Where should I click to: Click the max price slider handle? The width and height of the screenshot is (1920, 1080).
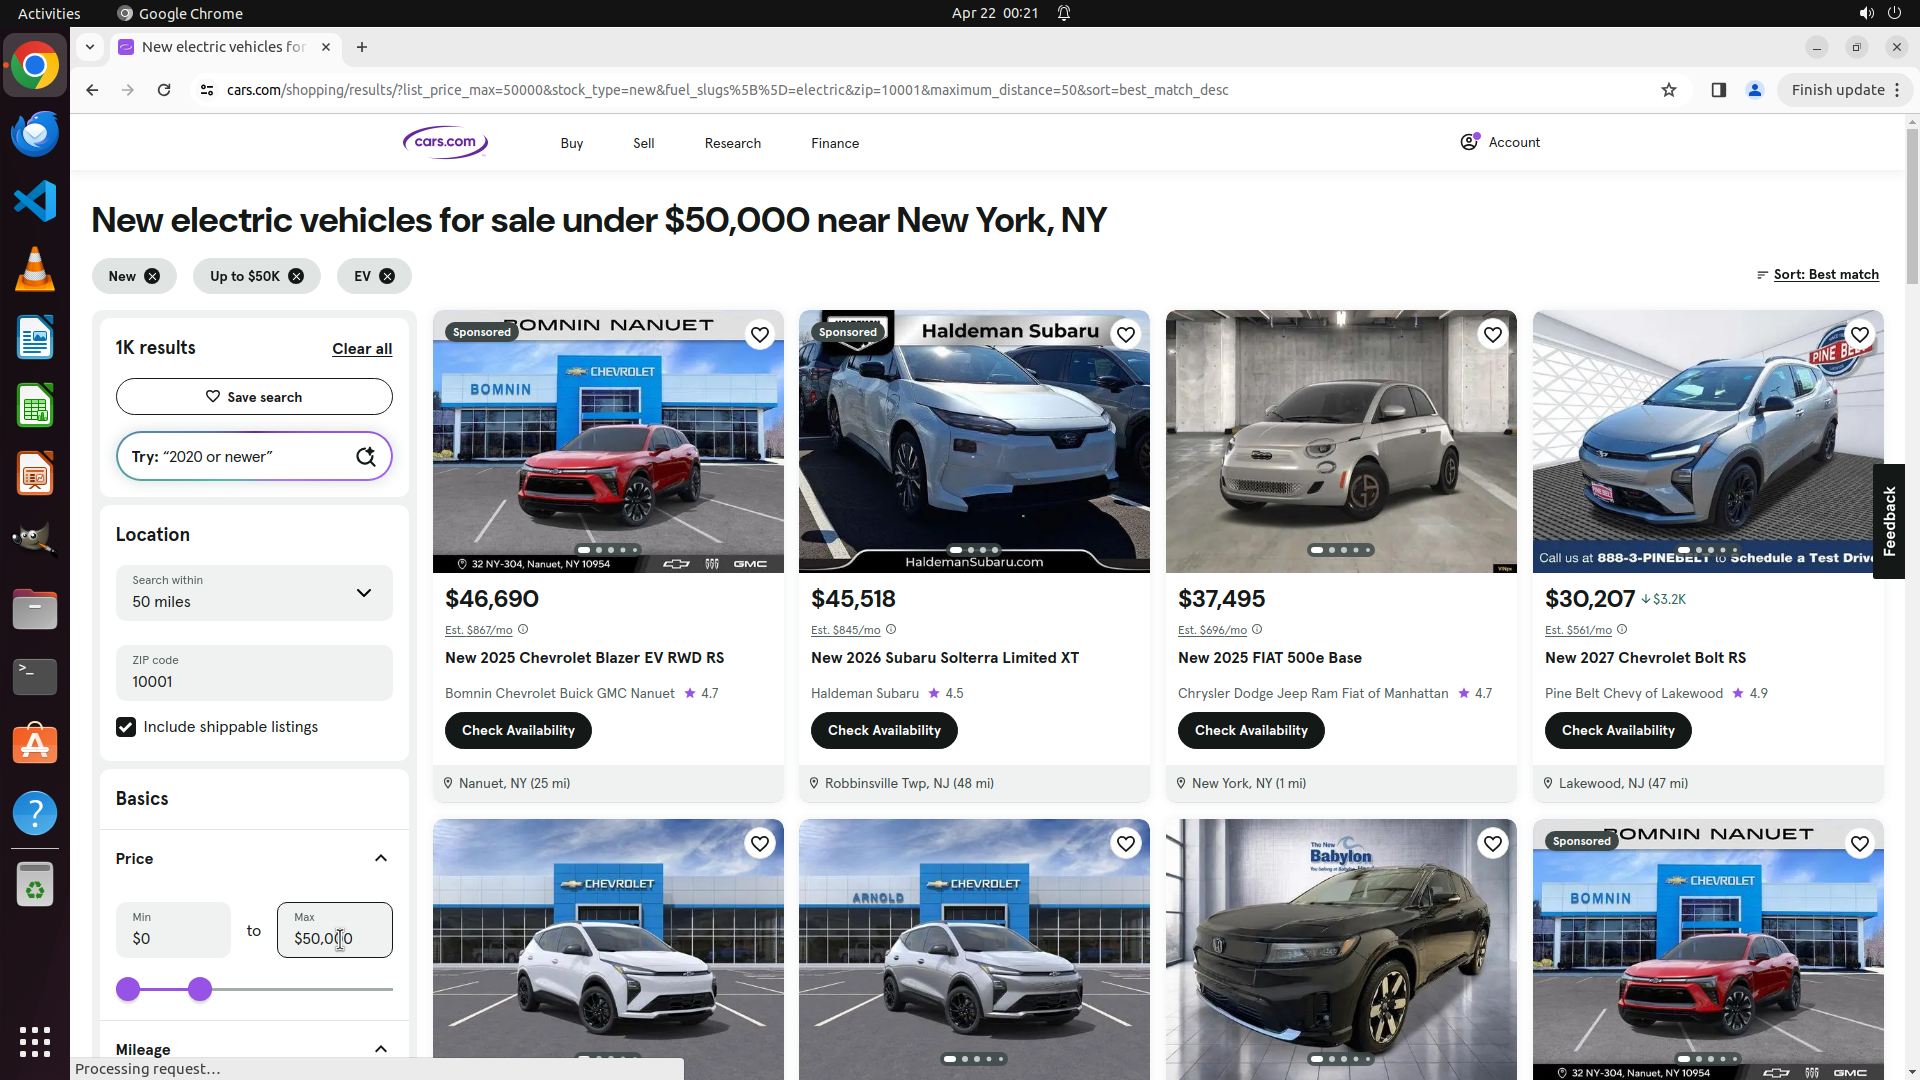click(x=200, y=989)
